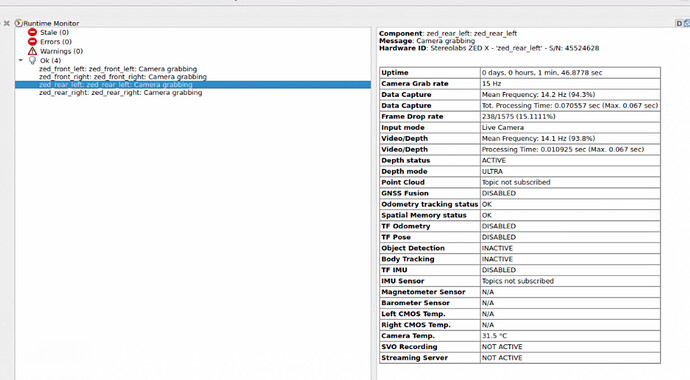Select zed_front_right Camera grabbing entry
Screen dimensions: 690x380
coord(123,77)
